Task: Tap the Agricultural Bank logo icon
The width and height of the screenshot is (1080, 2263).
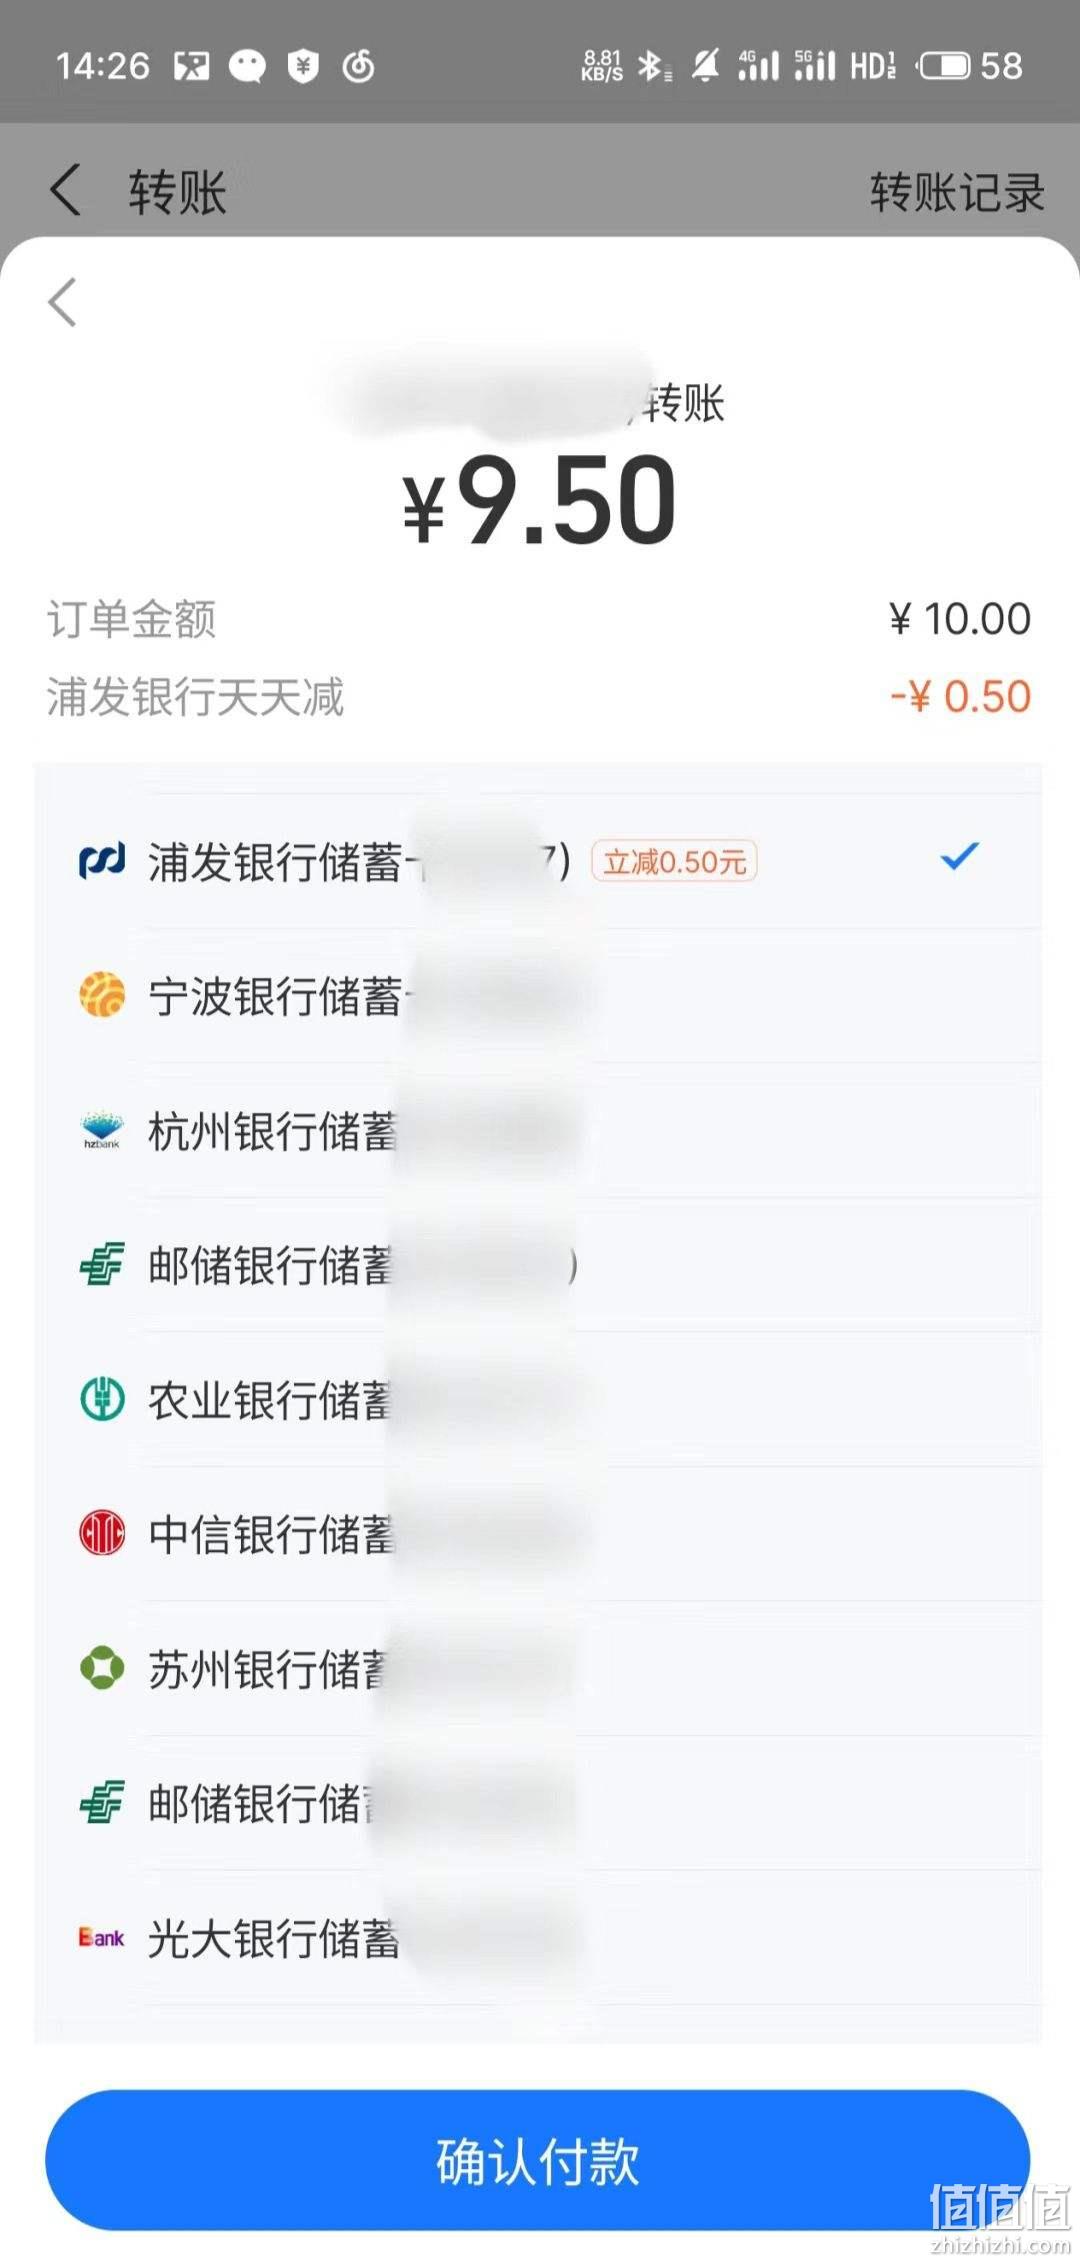Action: click(101, 1399)
